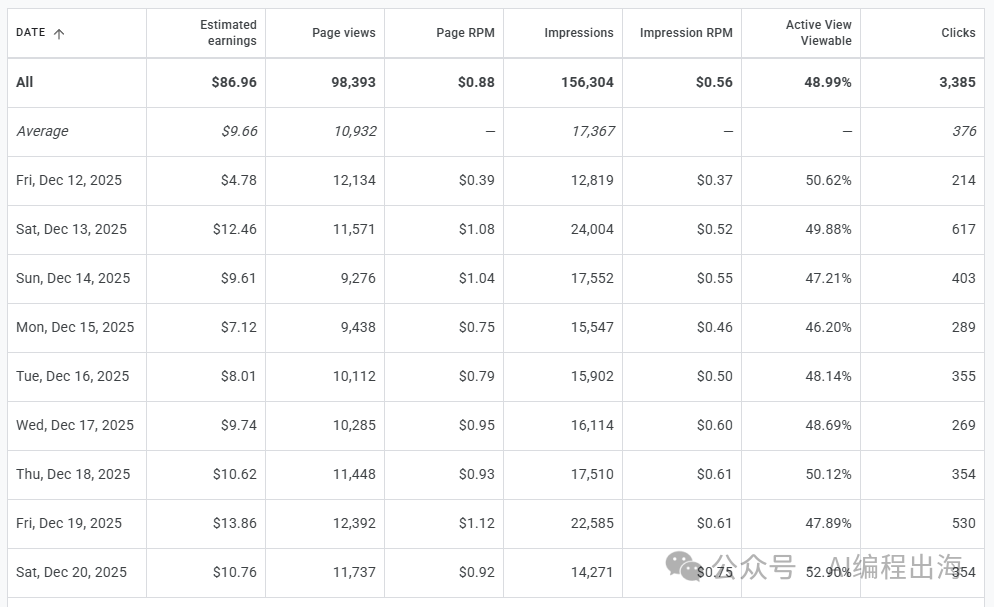The width and height of the screenshot is (994, 607).
Task: Click the Estimated earnings column header
Action: (228, 32)
